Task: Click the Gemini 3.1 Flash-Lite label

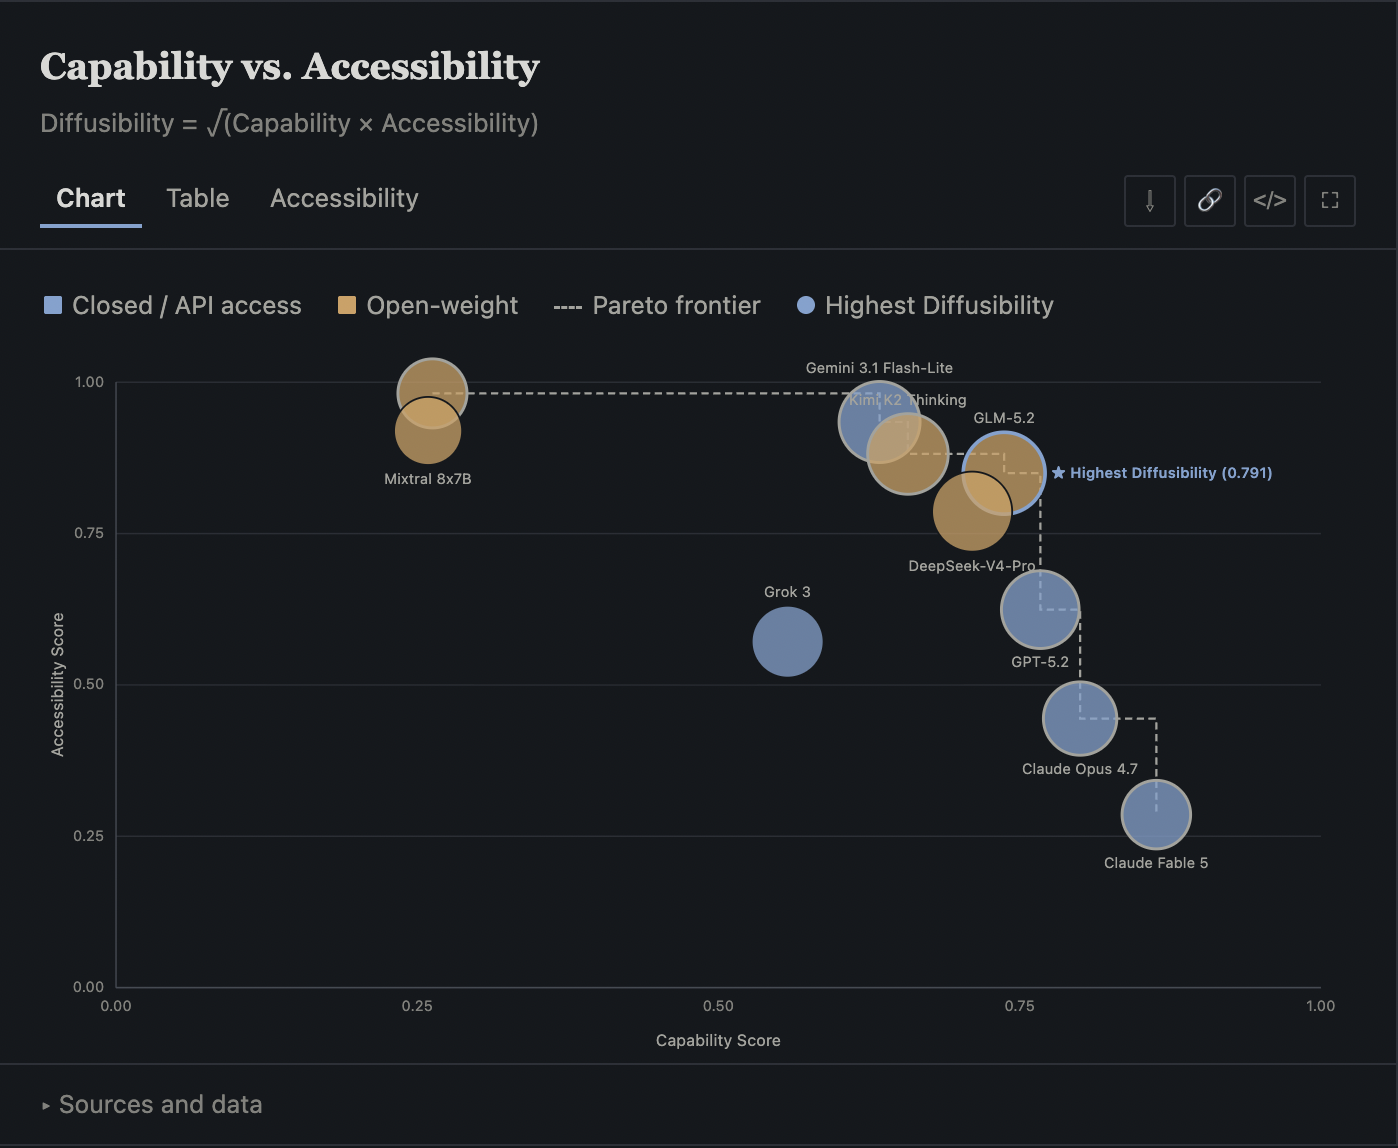Action: [879, 368]
